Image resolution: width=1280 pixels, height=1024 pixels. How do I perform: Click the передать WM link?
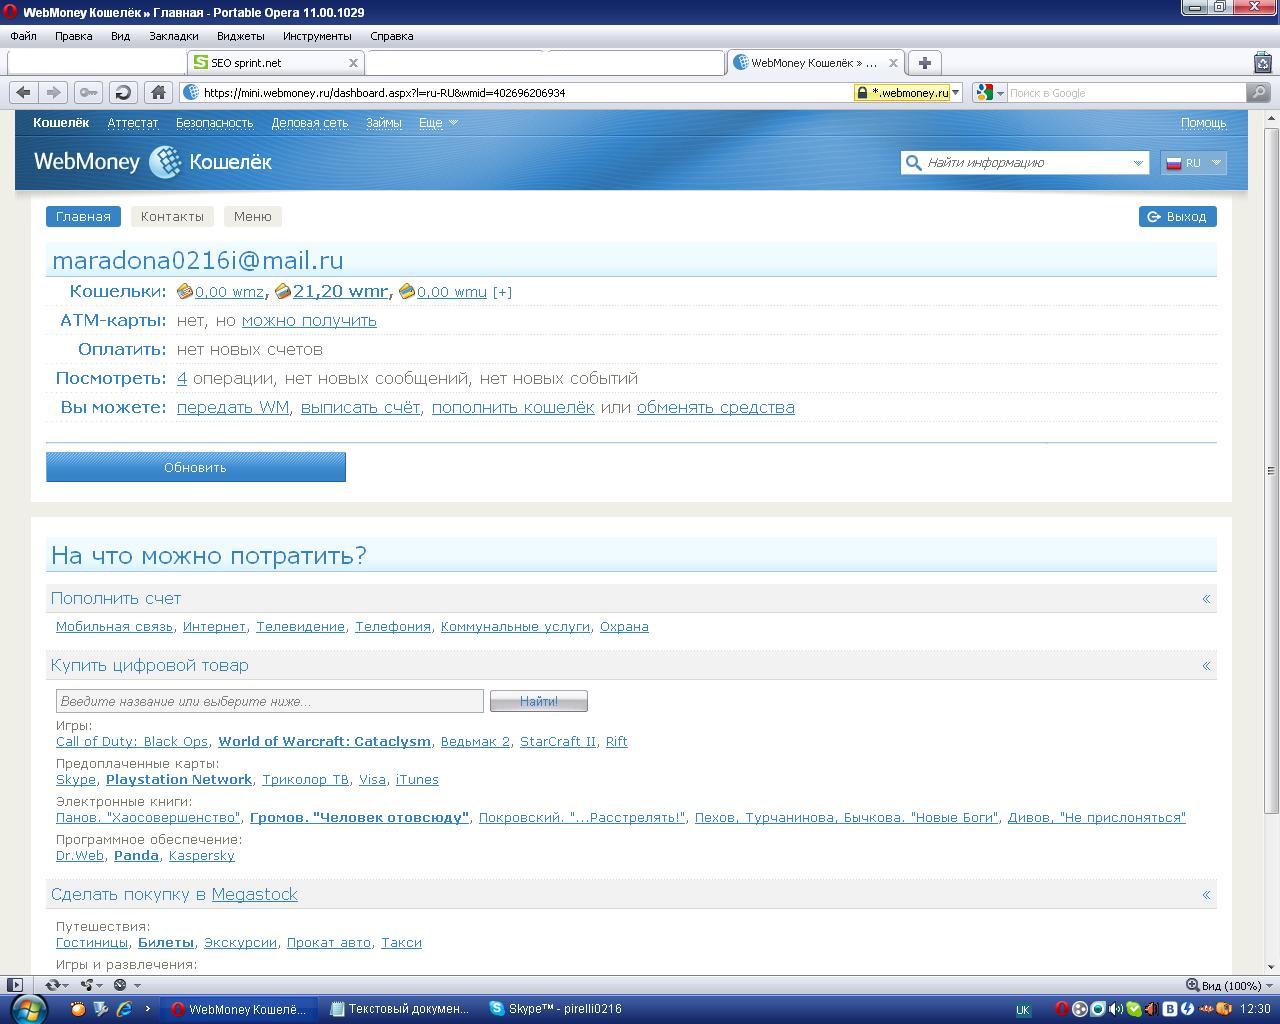tap(233, 408)
